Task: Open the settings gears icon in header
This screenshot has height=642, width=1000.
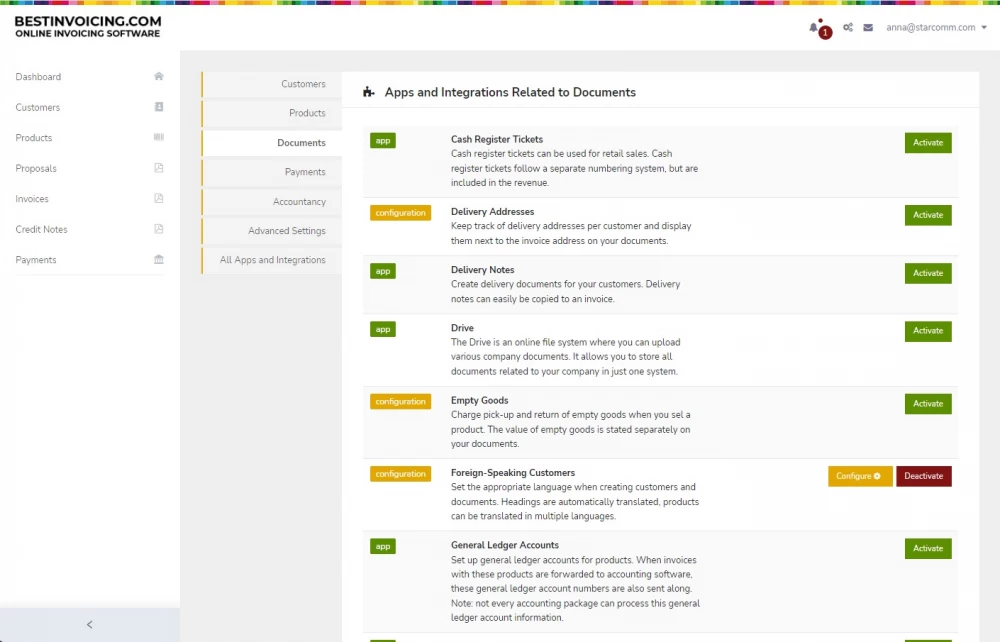Action: point(848,28)
